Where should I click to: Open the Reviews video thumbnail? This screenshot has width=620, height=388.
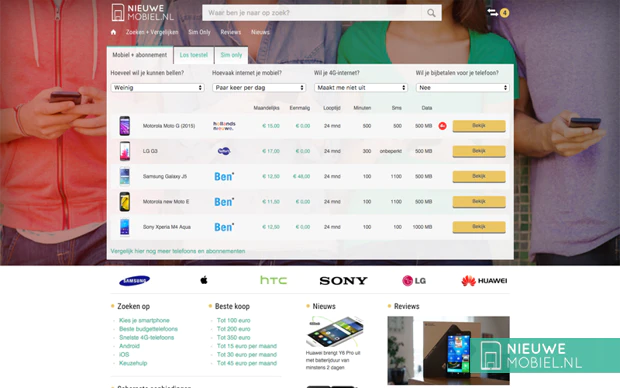click(x=448, y=350)
